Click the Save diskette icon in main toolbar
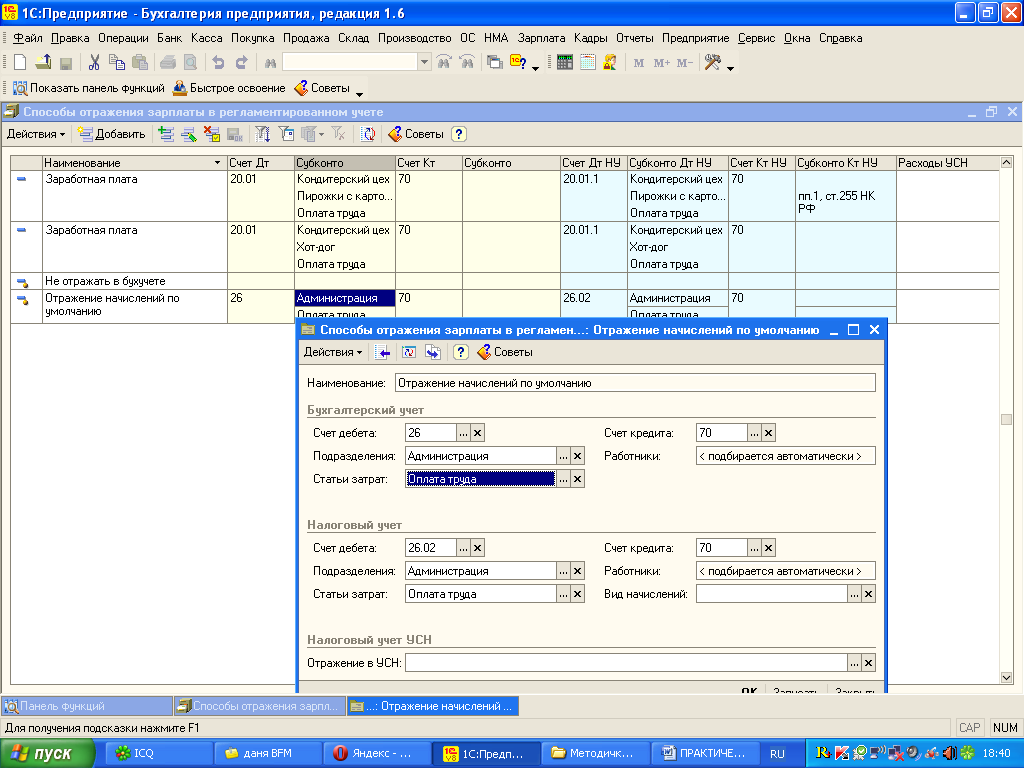1024x768 pixels. pos(65,63)
